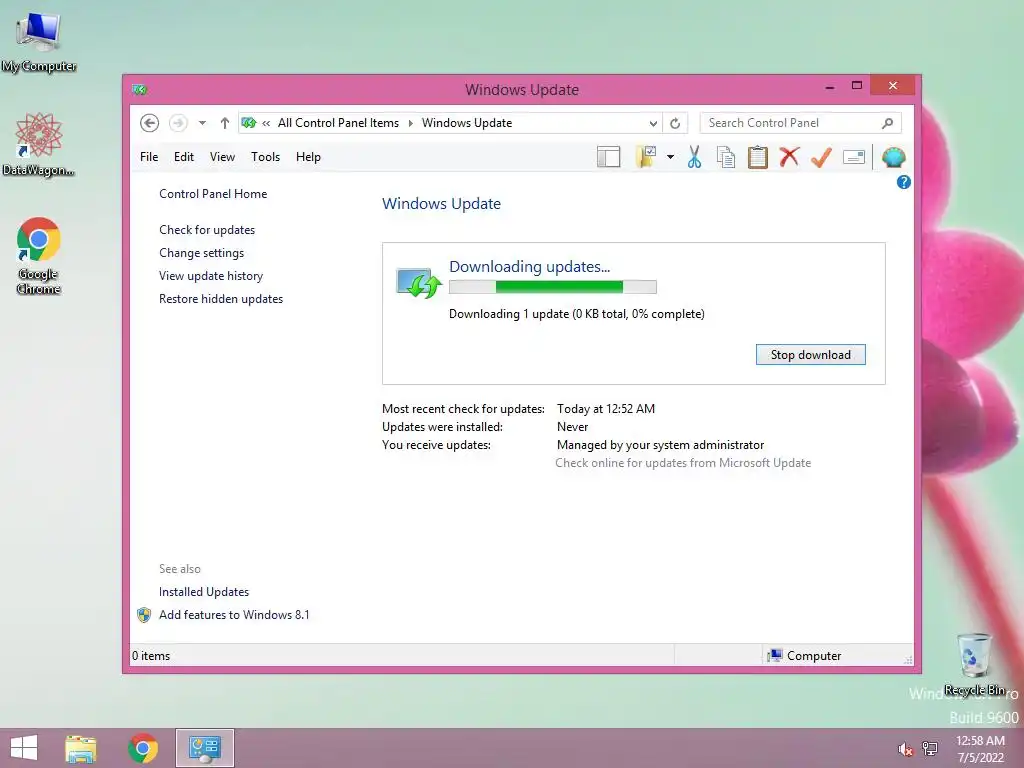Screen dimensions: 1024x768
Task: Select the My Computer desktop icon
Action: 39,42
